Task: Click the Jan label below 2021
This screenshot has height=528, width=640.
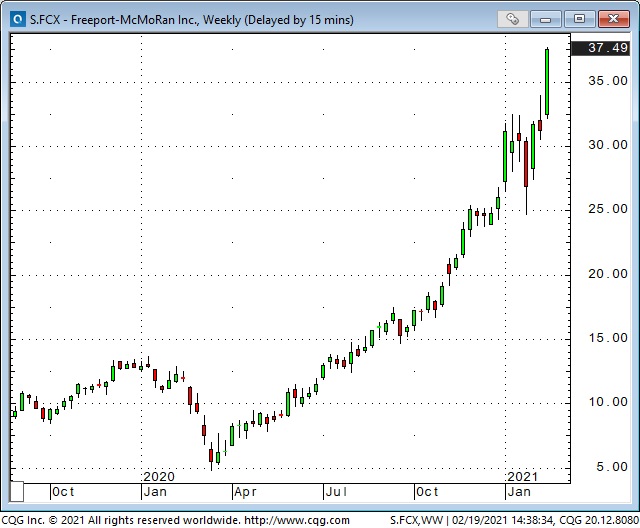Action: pyautogui.click(x=519, y=492)
